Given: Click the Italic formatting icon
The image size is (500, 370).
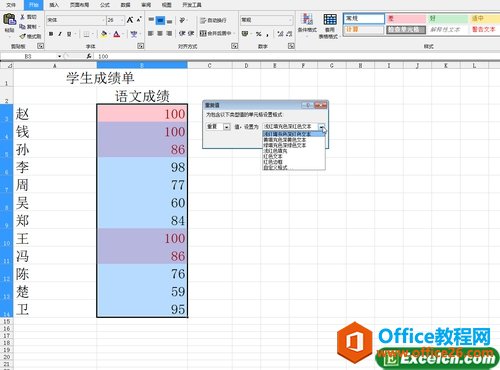Looking at the screenshot, I should pyautogui.click(x=60, y=34).
